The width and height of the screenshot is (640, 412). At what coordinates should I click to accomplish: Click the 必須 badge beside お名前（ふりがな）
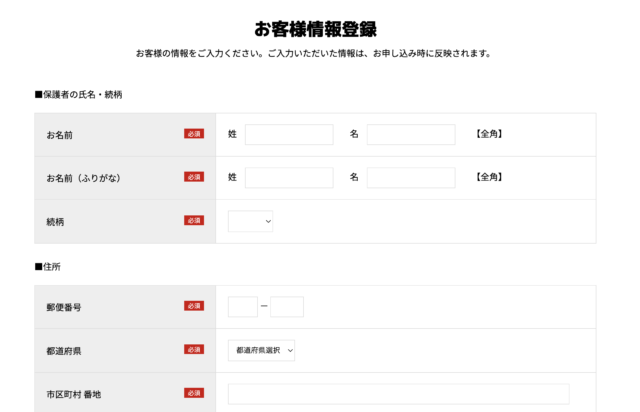click(x=194, y=177)
